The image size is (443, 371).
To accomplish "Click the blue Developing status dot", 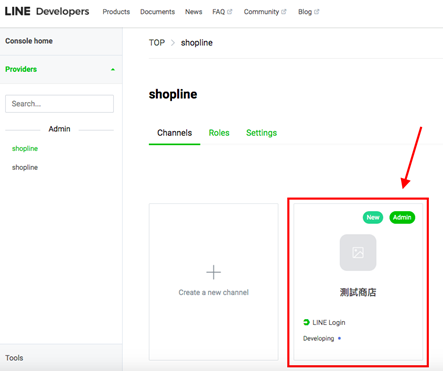I will (x=339, y=338).
